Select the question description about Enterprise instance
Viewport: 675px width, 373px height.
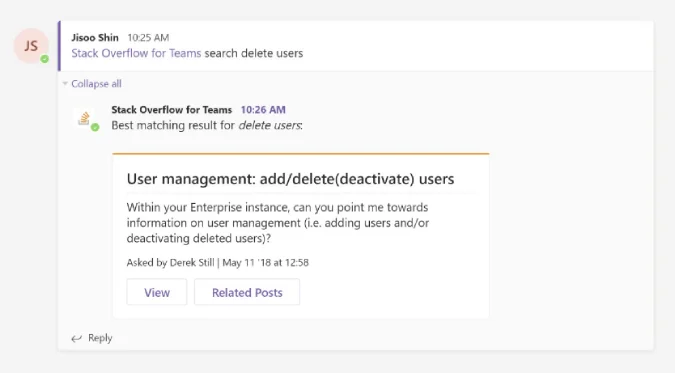point(278,223)
